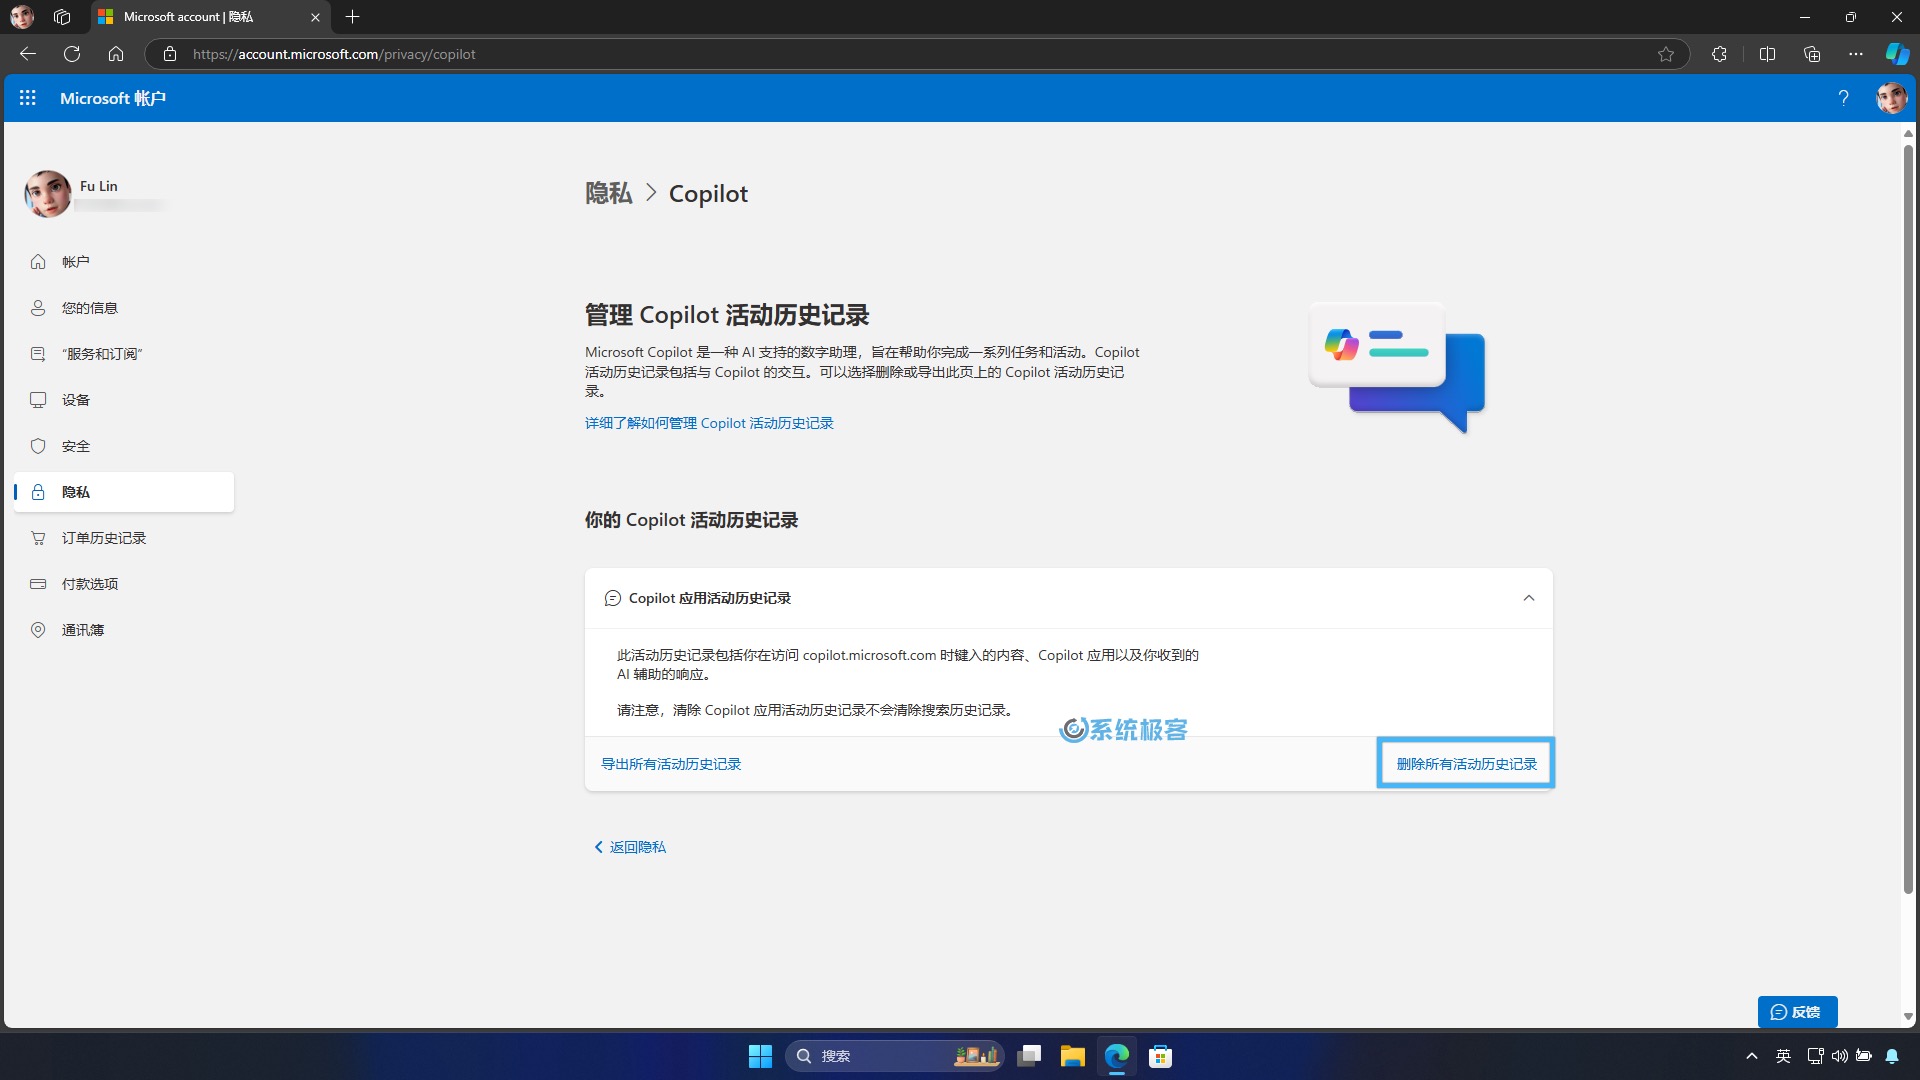Click the 隐私 breadcrumb link

tap(608, 194)
